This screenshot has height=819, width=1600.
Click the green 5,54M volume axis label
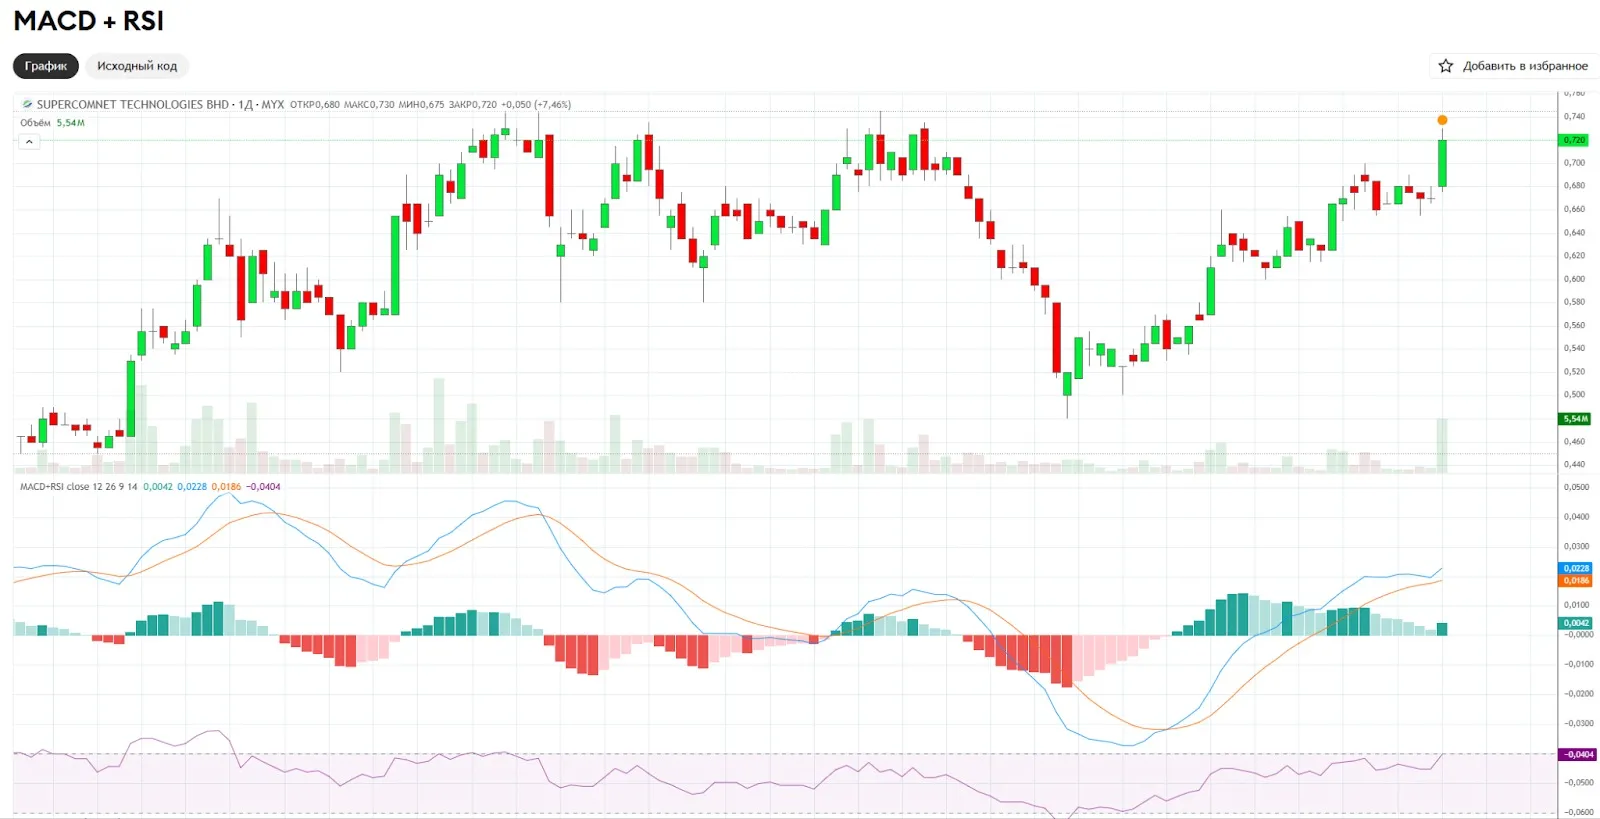coord(1575,419)
